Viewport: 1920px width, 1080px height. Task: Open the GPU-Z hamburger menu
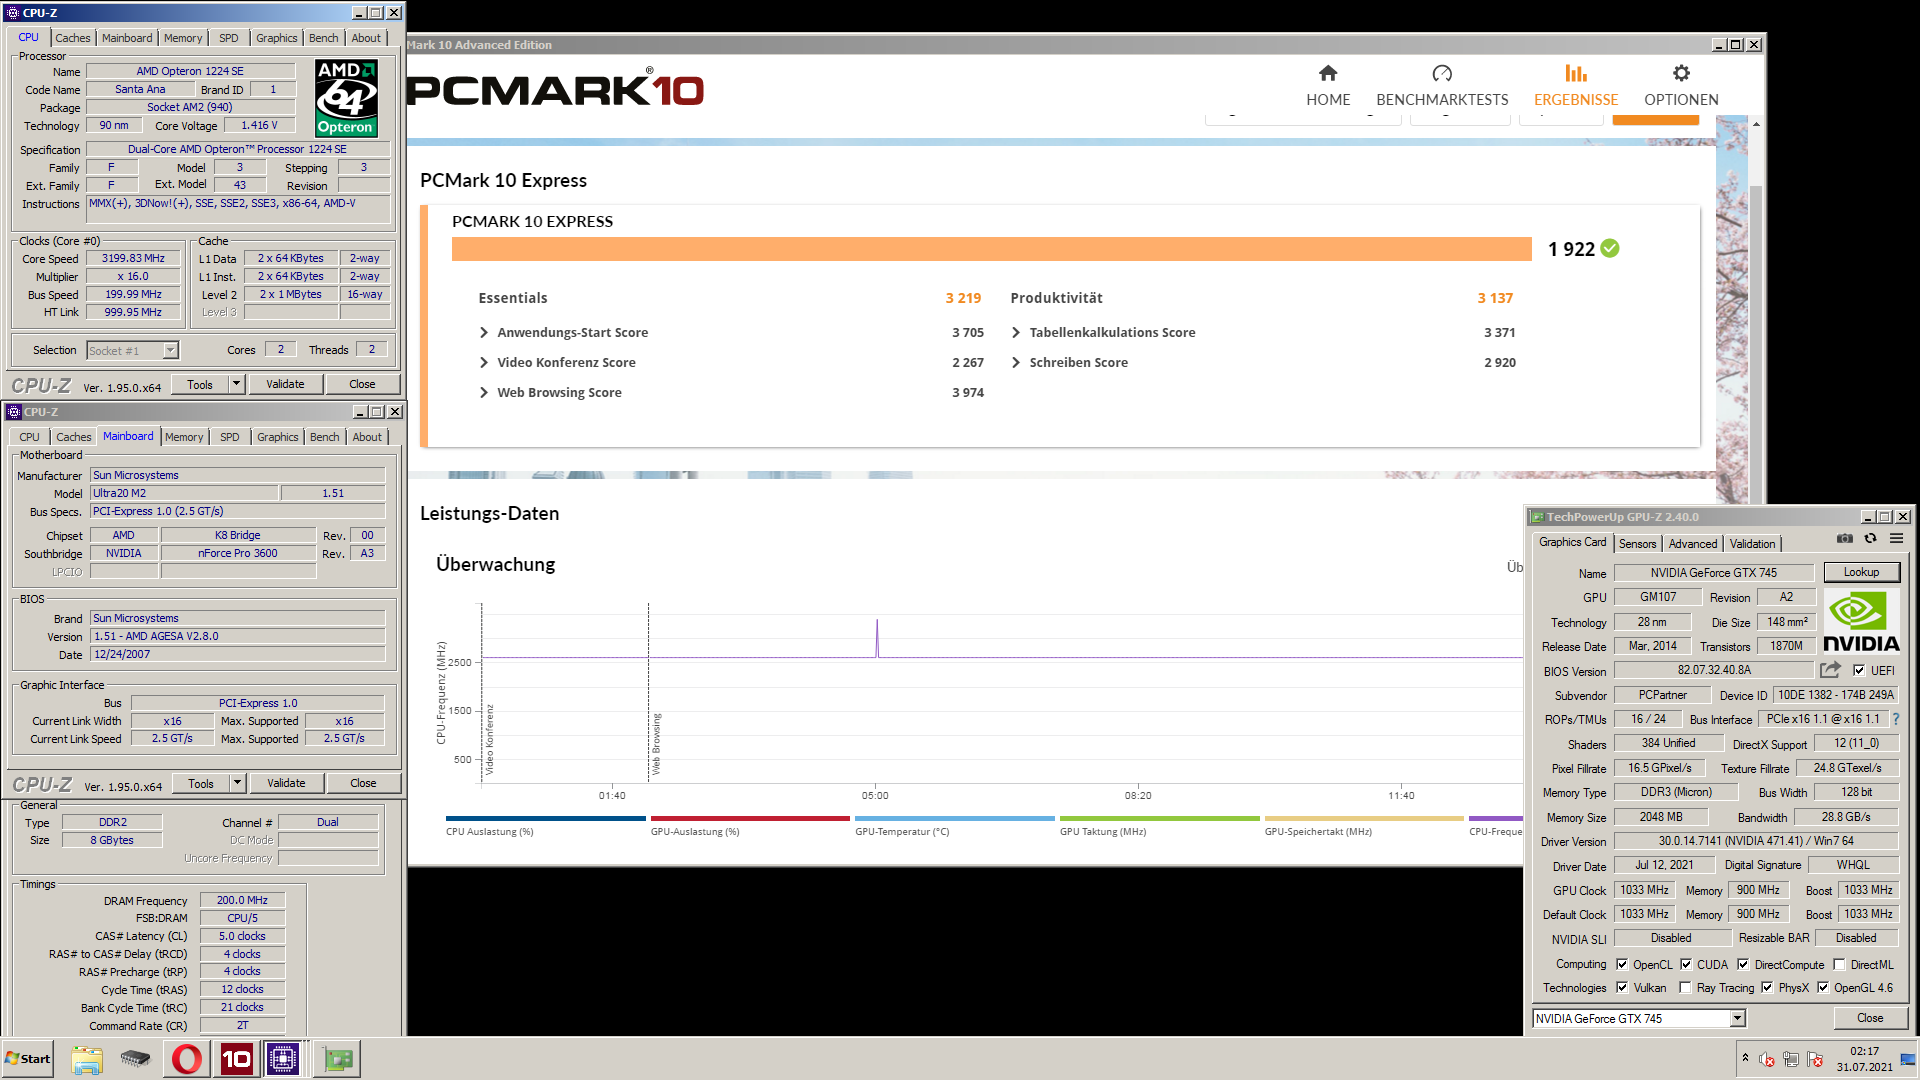[x=1896, y=538]
